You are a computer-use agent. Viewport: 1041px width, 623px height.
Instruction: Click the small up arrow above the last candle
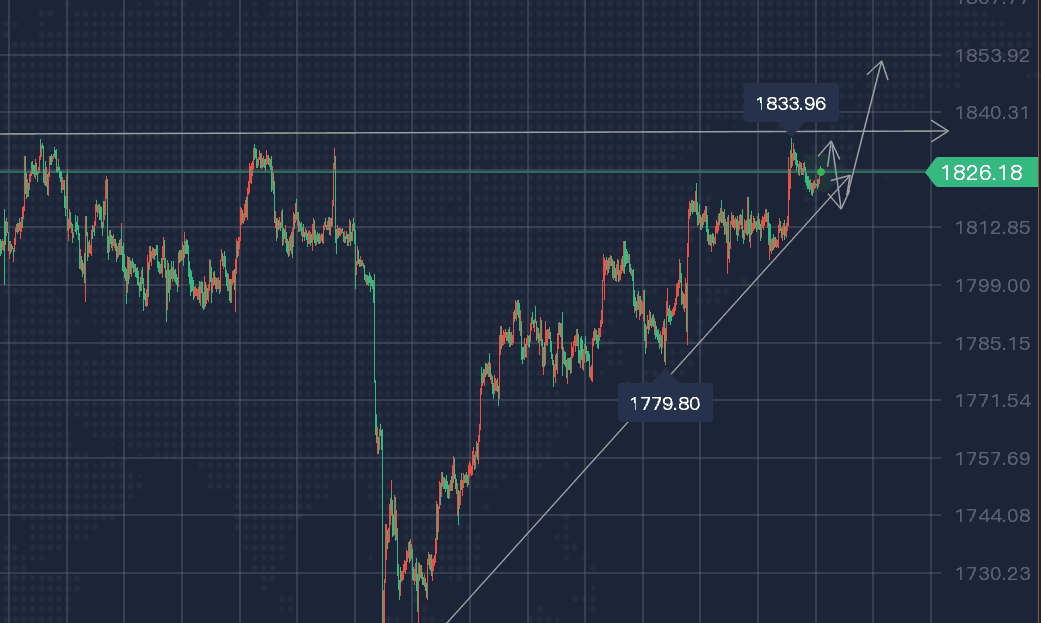click(830, 153)
